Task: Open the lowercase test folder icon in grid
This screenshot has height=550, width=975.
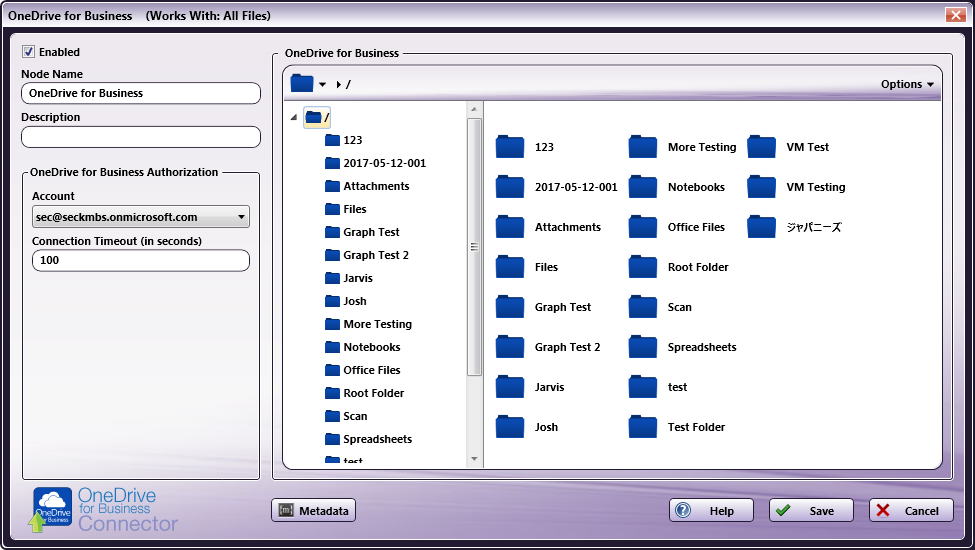Action: pyautogui.click(x=643, y=387)
